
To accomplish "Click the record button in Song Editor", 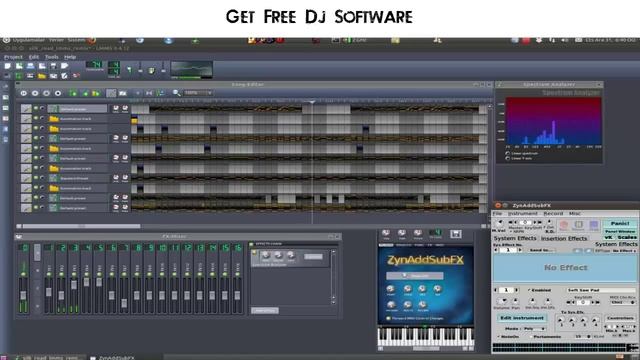I will [35, 93].
